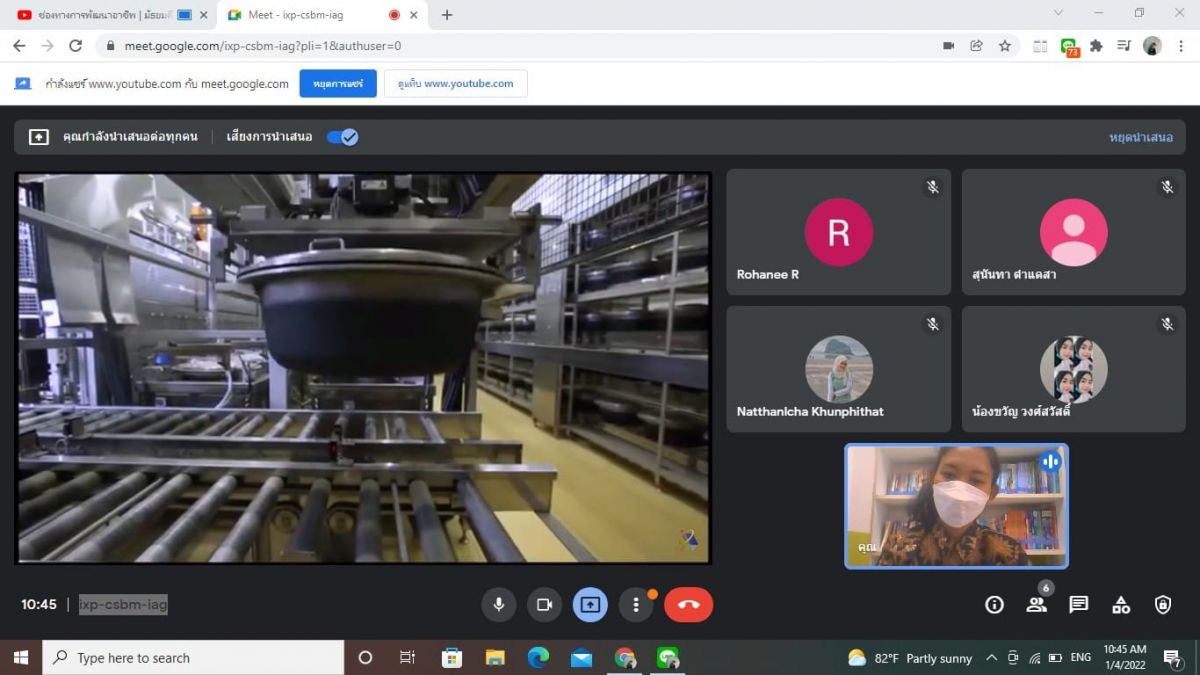Image resolution: width=1200 pixels, height=675 pixels.
Task: Turn off the camera
Action: (x=544, y=604)
